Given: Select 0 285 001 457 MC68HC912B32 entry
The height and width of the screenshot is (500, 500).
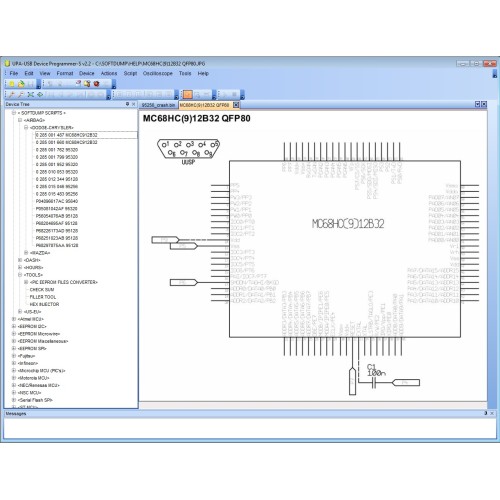Looking at the screenshot, I should point(67,135).
